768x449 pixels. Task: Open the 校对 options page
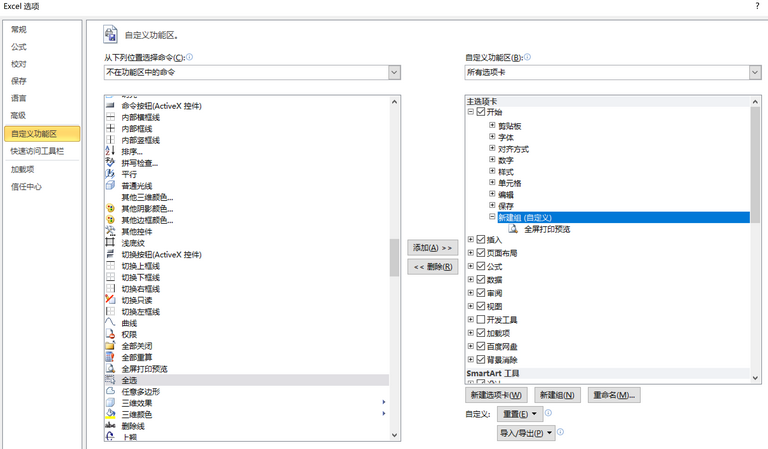coord(19,64)
